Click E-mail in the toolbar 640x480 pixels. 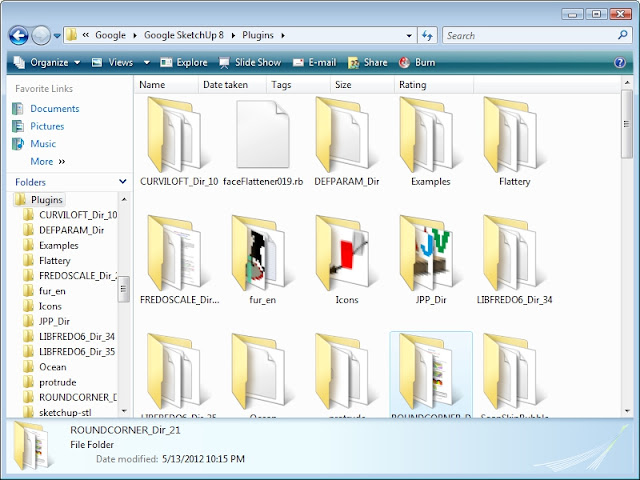[x=315, y=62]
